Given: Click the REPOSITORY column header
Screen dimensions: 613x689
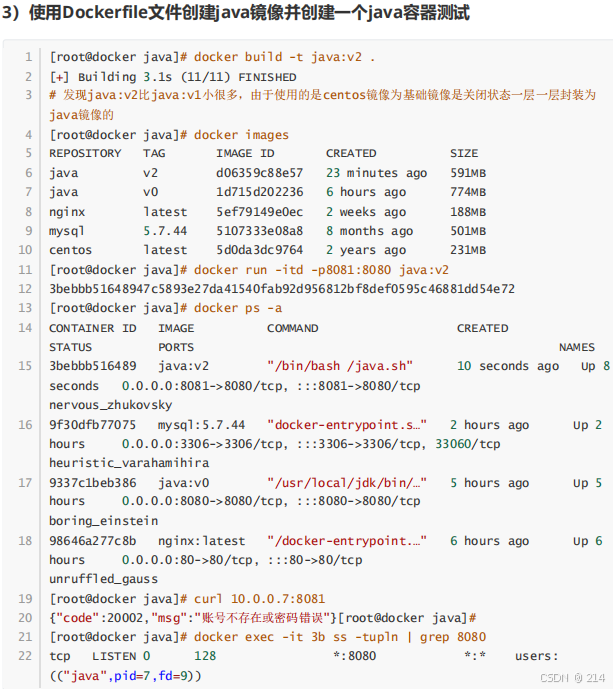Looking at the screenshot, I should tap(85, 153).
